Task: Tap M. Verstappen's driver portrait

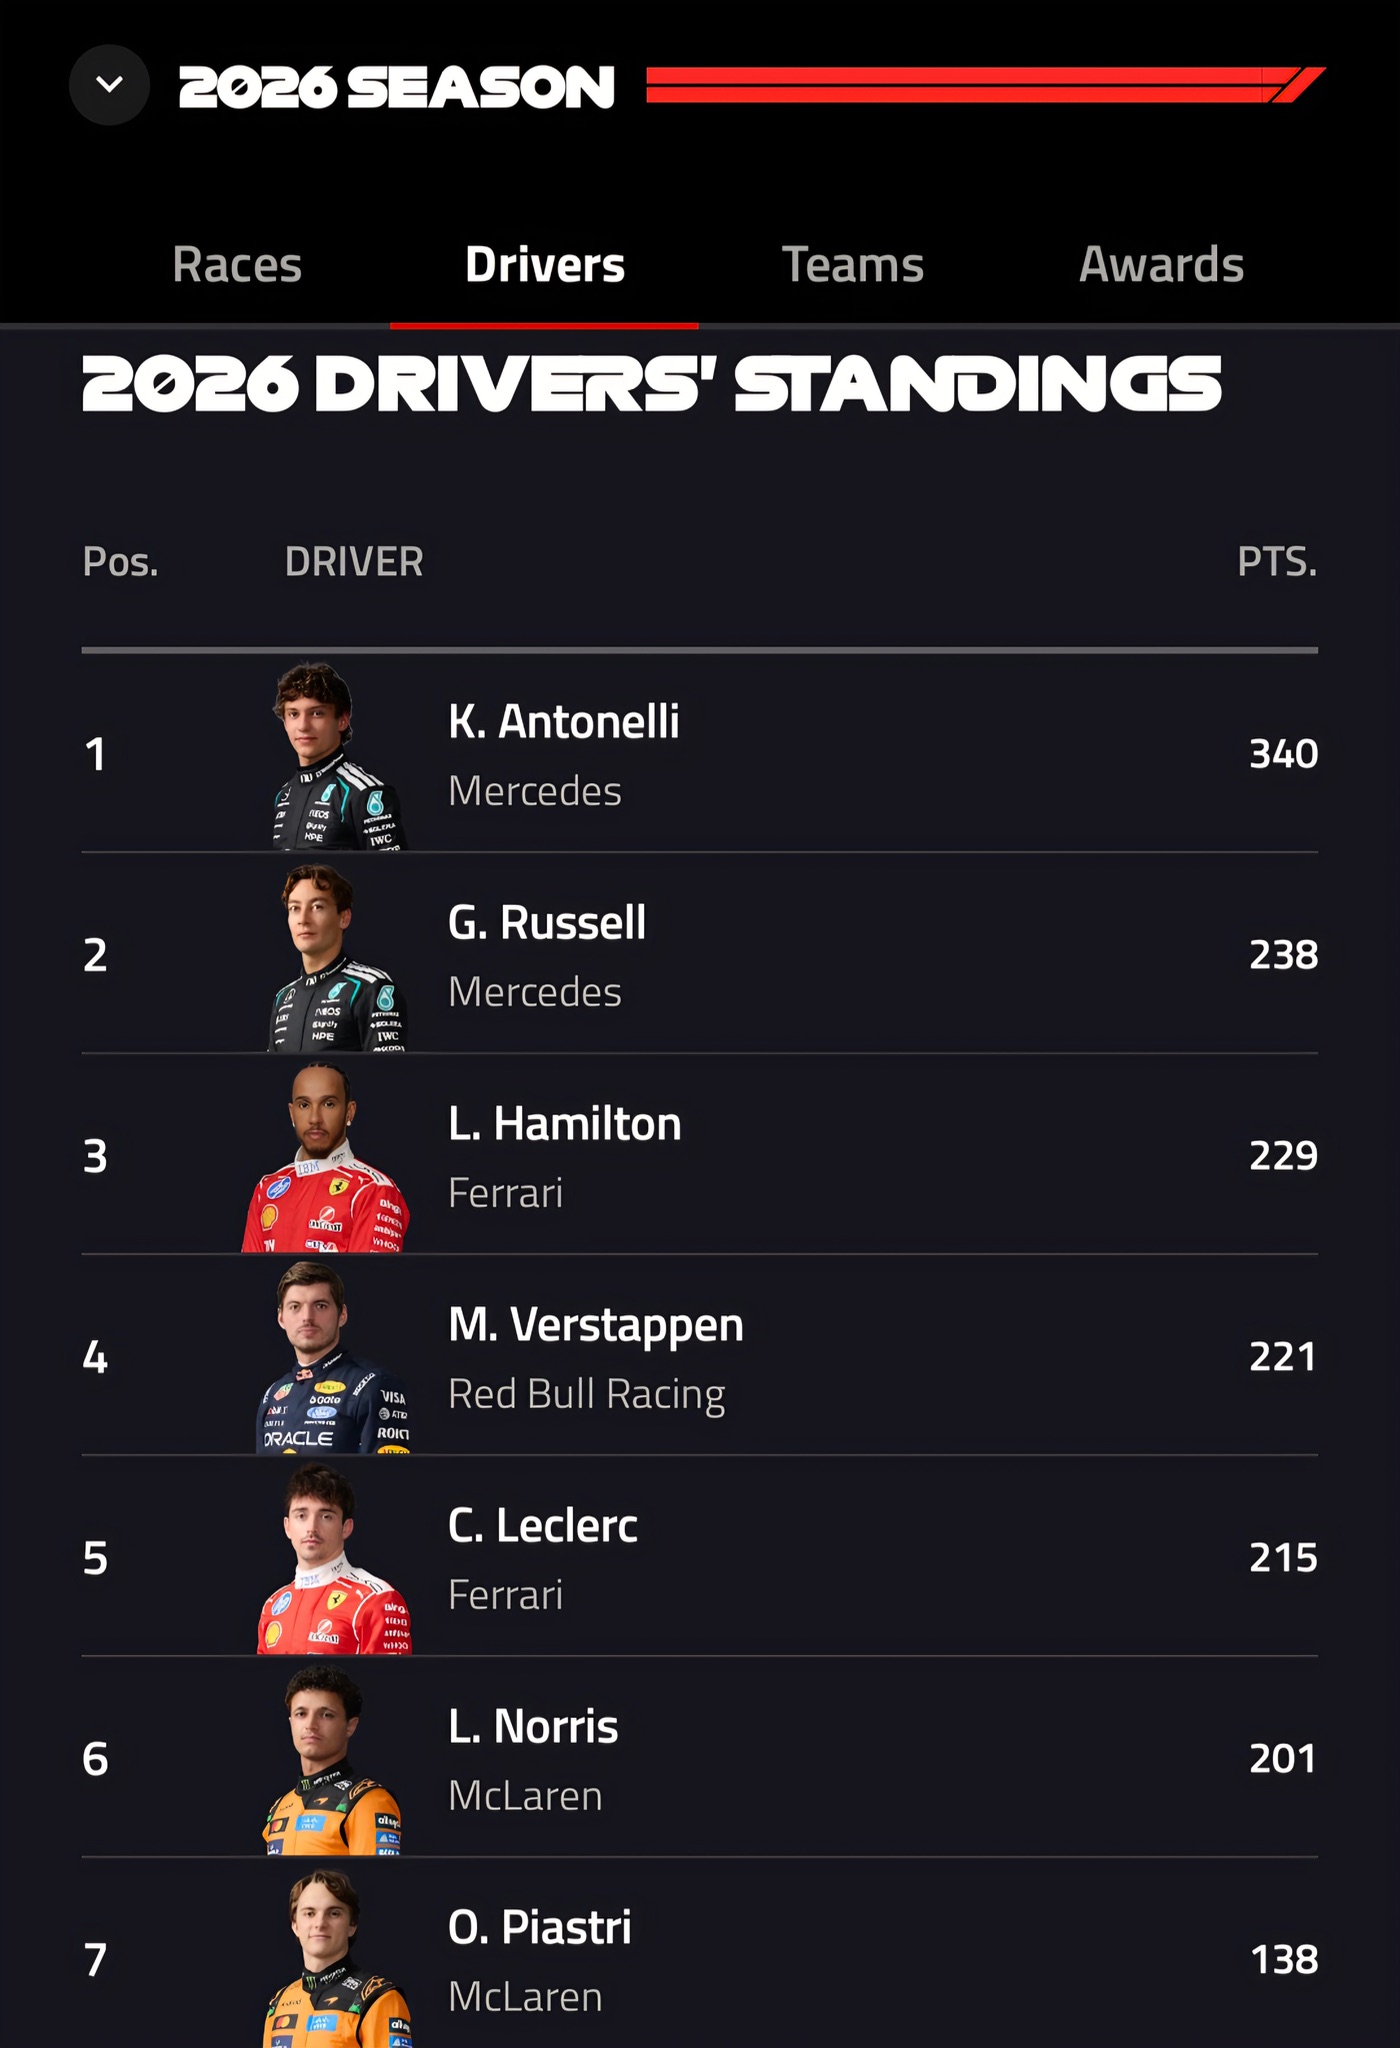Action: pos(333,1358)
